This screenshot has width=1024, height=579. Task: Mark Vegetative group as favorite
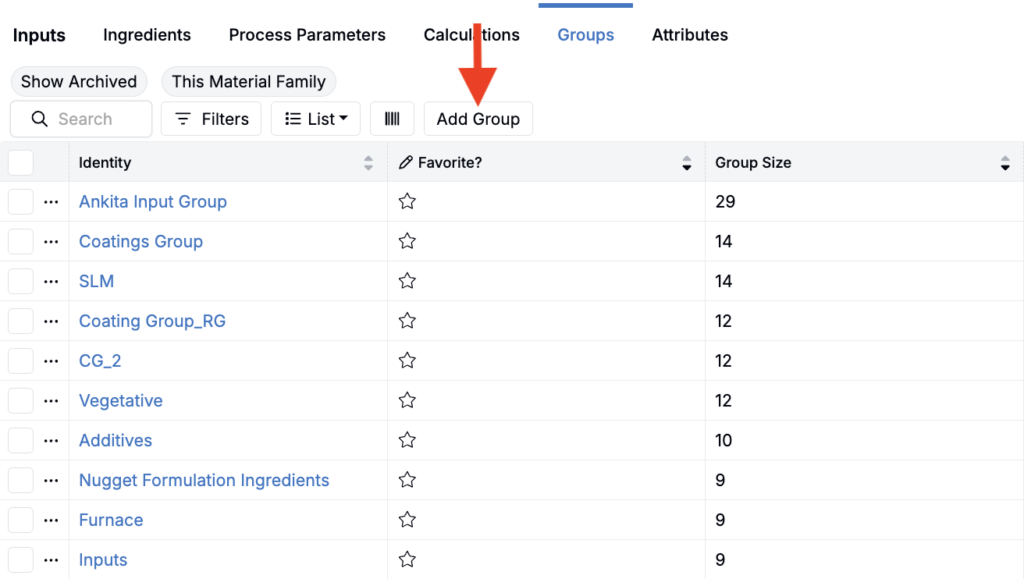tap(407, 401)
